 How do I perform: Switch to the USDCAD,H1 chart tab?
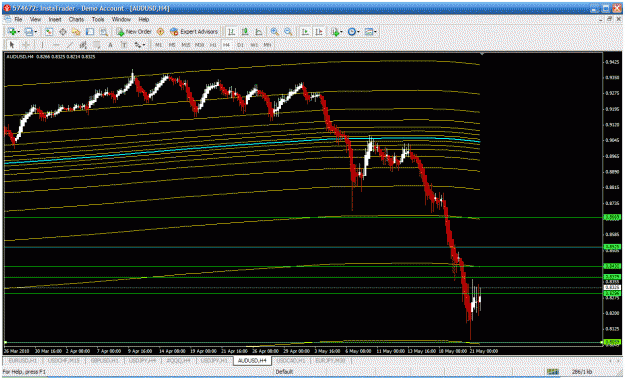tap(291, 361)
